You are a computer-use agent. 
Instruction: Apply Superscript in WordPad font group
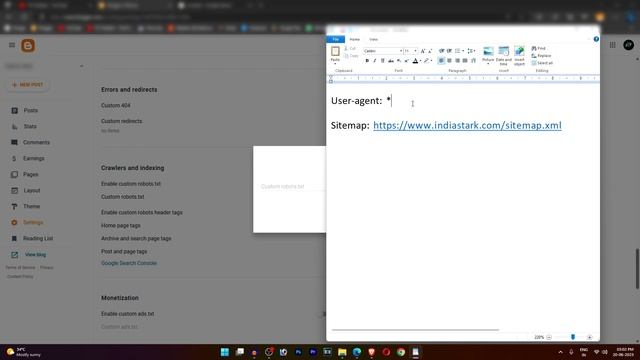pos(407,61)
